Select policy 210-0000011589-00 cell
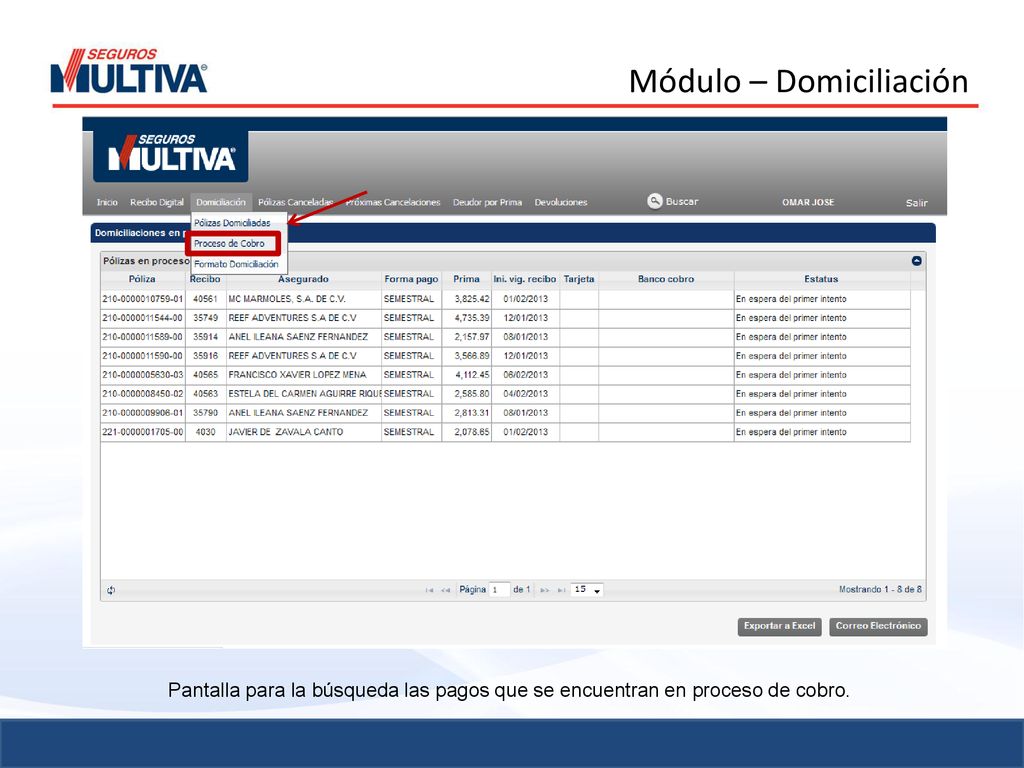The width and height of the screenshot is (1024, 768). pos(142,337)
